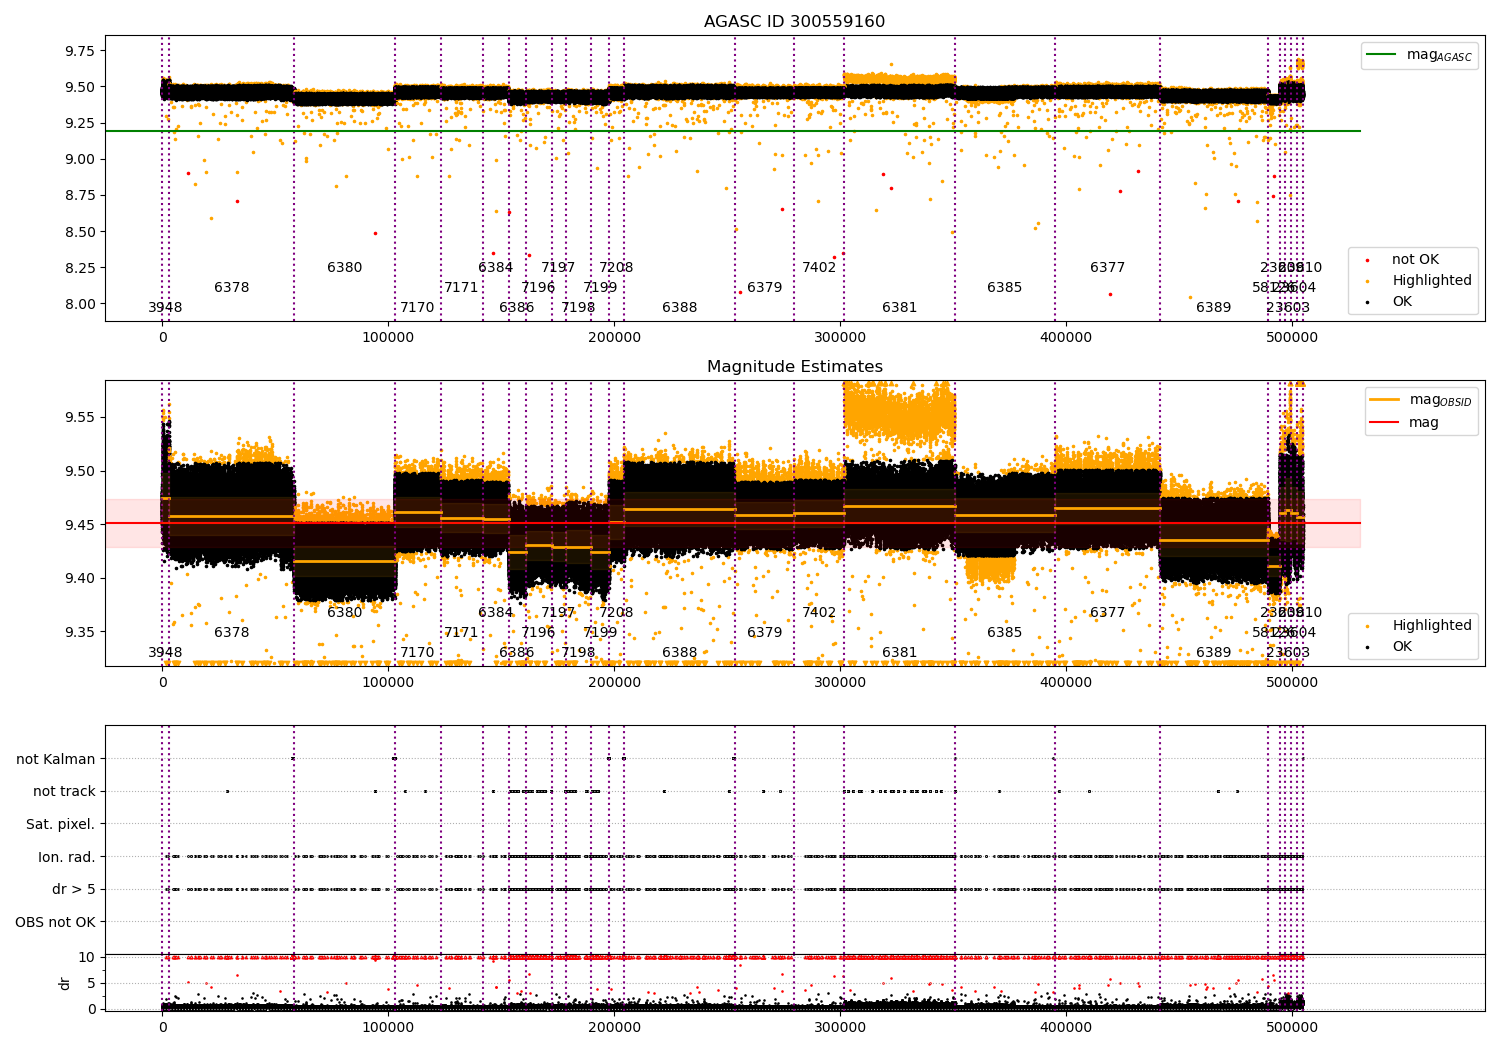Click the 'not track' axis label

pos(64,792)
